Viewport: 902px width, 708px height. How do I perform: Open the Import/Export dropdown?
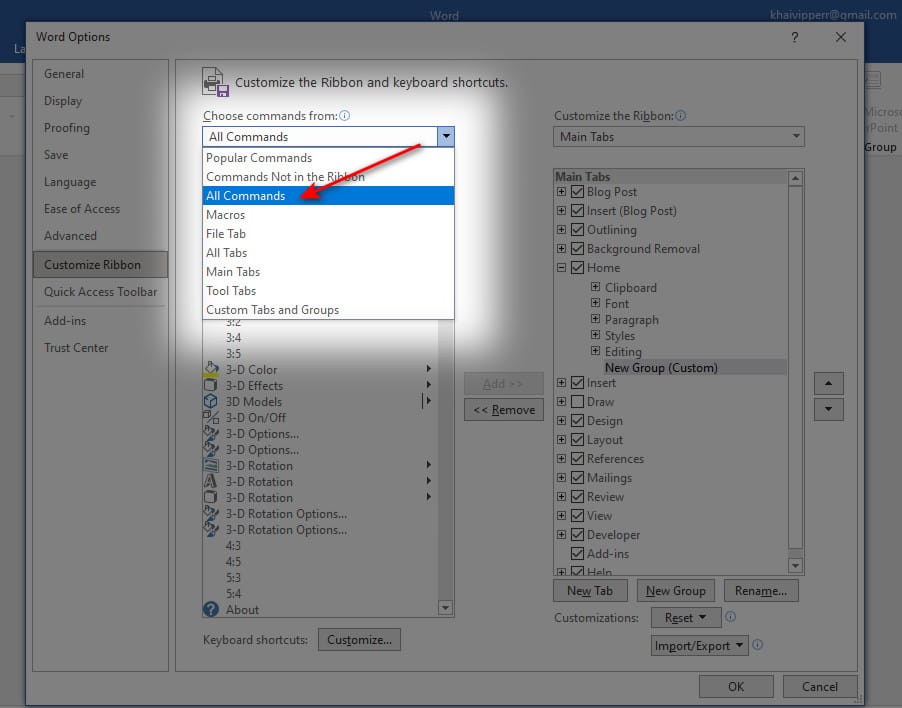point(699,646)
